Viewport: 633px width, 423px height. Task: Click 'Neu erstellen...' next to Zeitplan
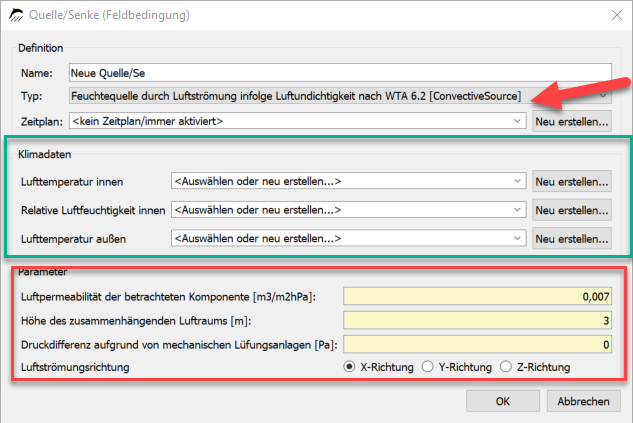click(572, 121)
